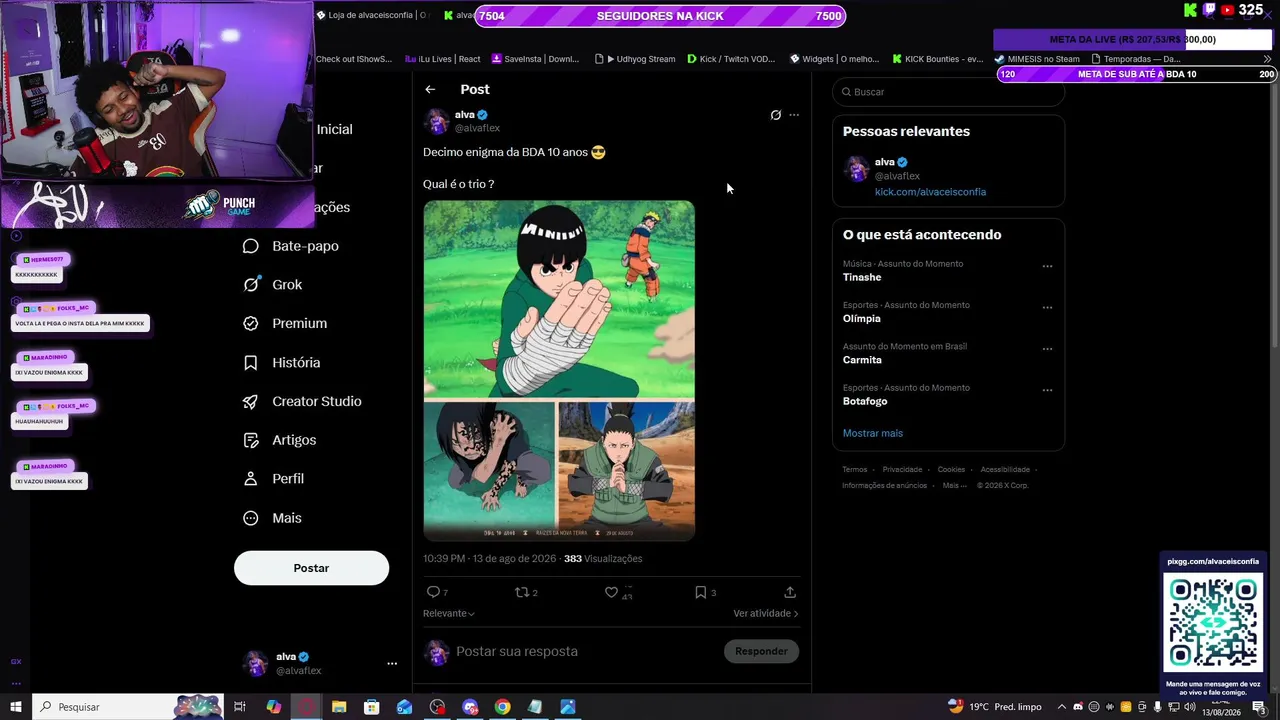The height and width of the screenshot is (720, 1280).
Task: Open 'KICK Bounties' bookmark
Action: click(x=938, y=59)
